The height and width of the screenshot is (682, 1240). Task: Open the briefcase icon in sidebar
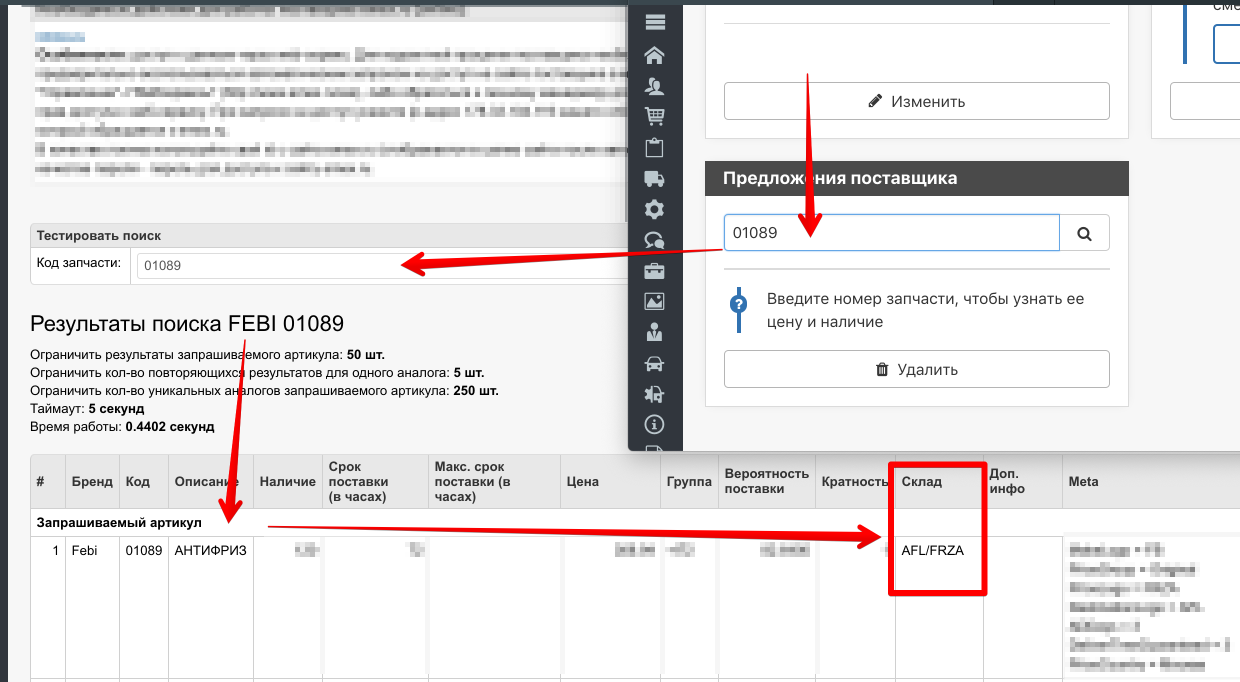(655, 271)
